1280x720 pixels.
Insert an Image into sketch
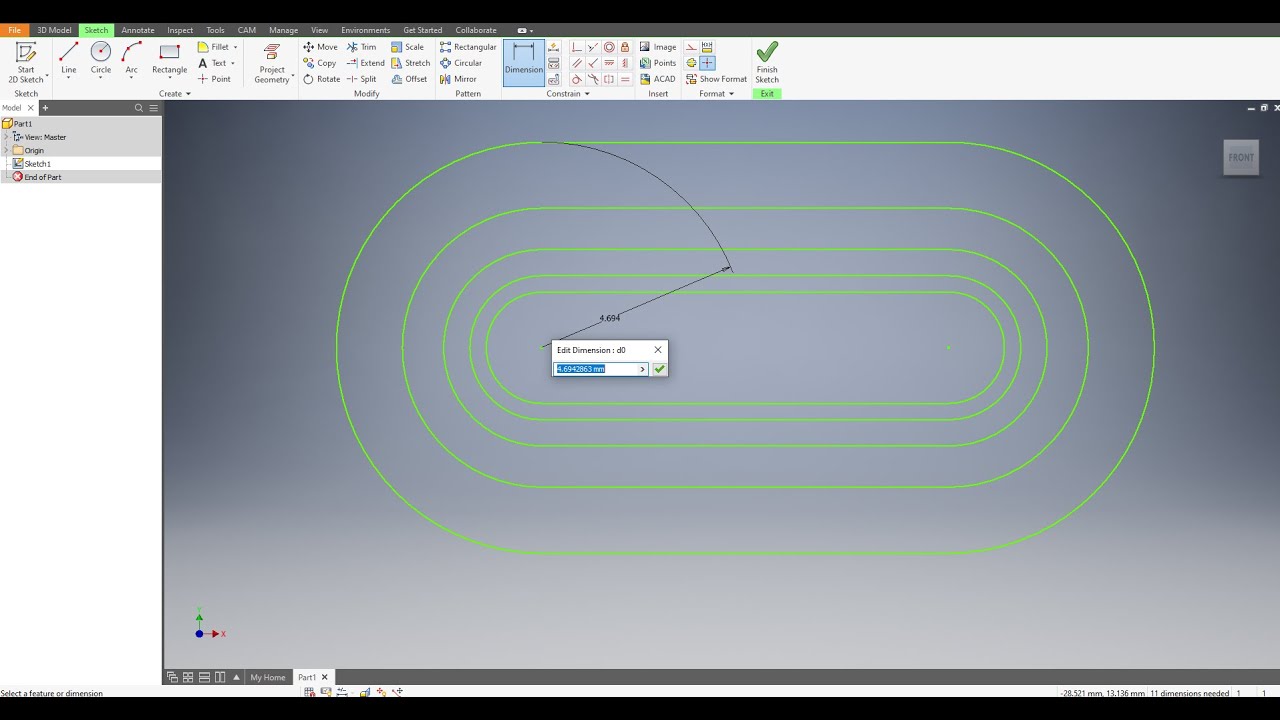pyautogui.click(x=658, y=47)
